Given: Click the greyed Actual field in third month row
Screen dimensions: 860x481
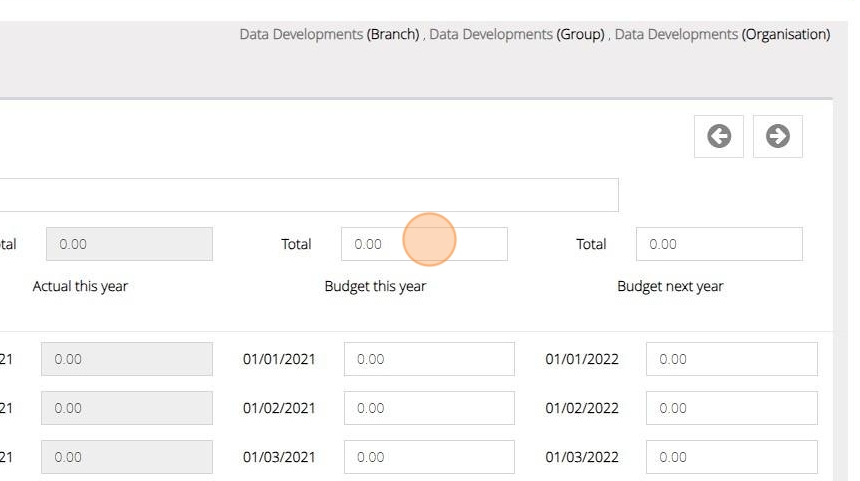Looking at the screenshot, I should 126,457.
